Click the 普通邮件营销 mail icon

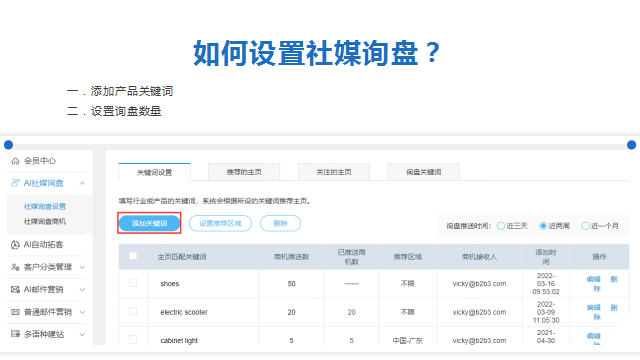pos(15,312)
